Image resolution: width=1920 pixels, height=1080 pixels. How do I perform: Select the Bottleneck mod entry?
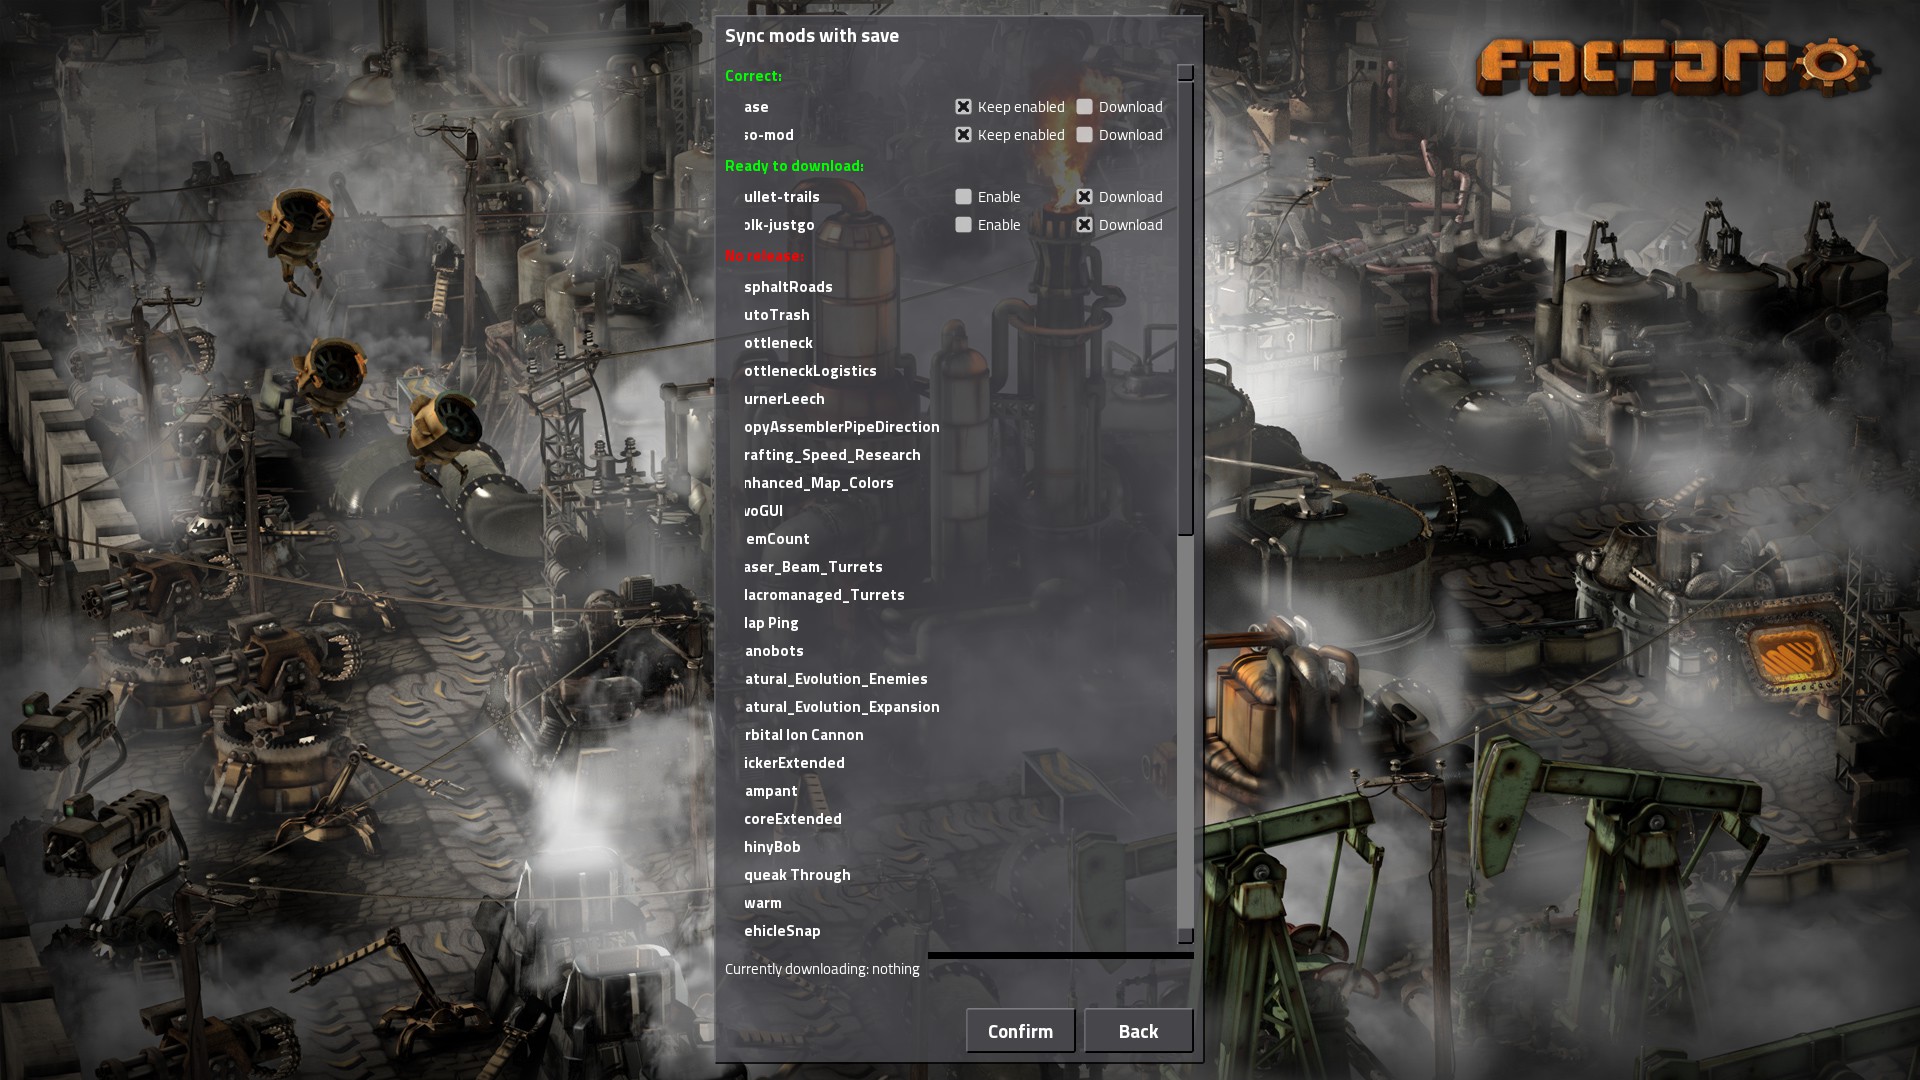pos(778,343)
